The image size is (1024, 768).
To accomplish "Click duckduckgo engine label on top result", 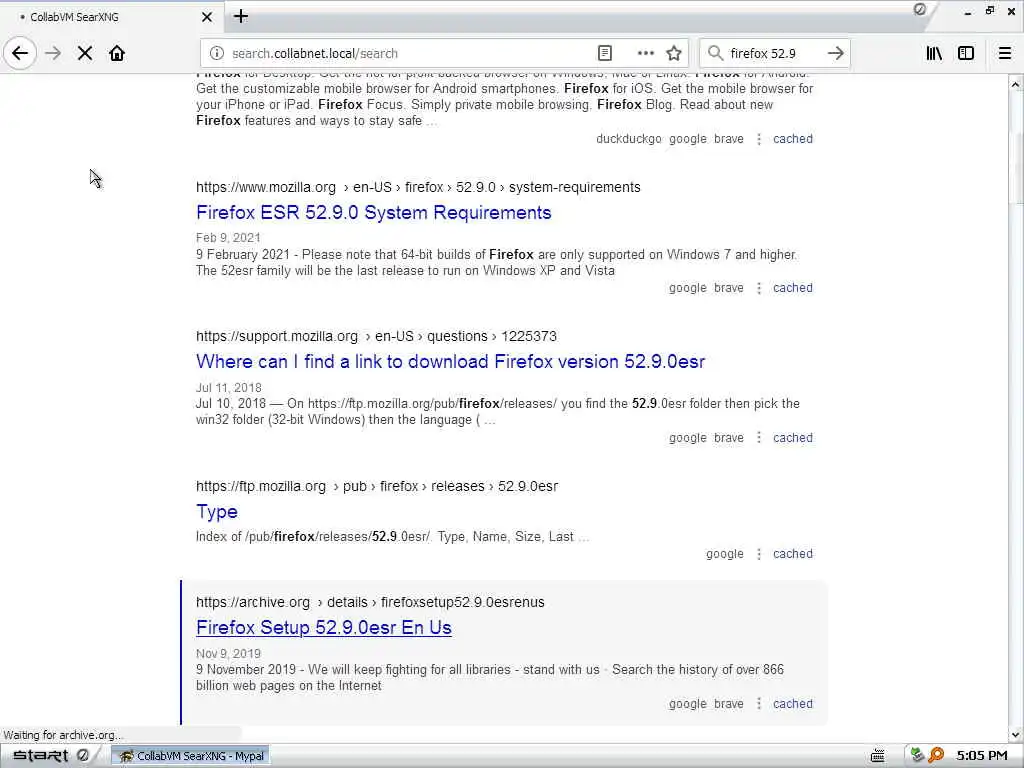I will pos(628,139).
